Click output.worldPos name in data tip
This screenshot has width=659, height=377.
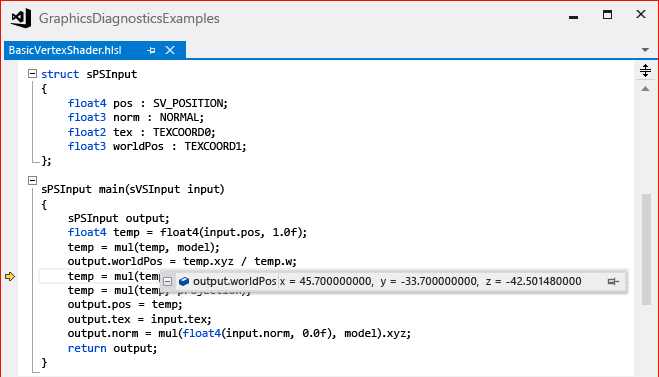pos(235,281)
